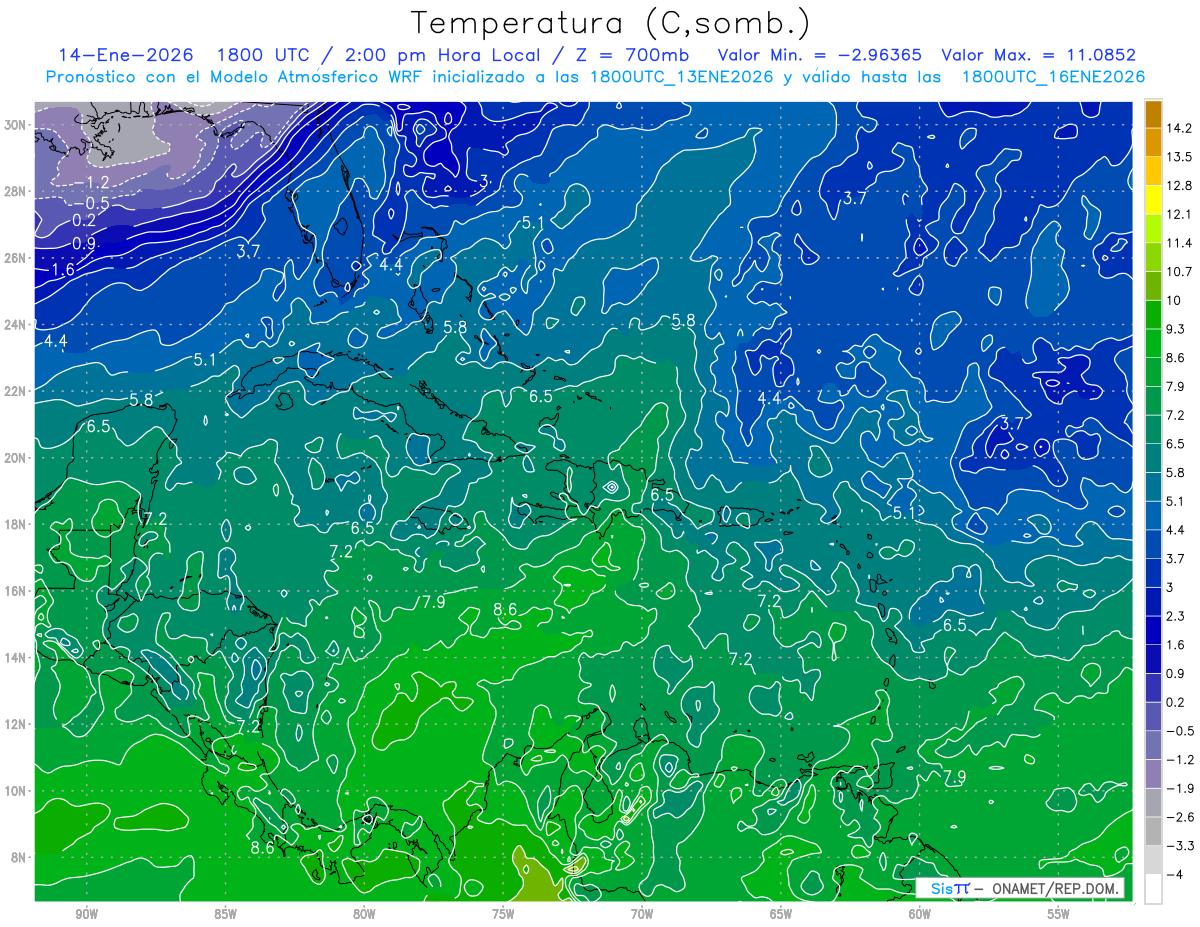The height and width of the screenshot is (927, 1200).
Task: Select the color bar swatch between 12.1 and 12.8
Action: tap(1153, 200)
